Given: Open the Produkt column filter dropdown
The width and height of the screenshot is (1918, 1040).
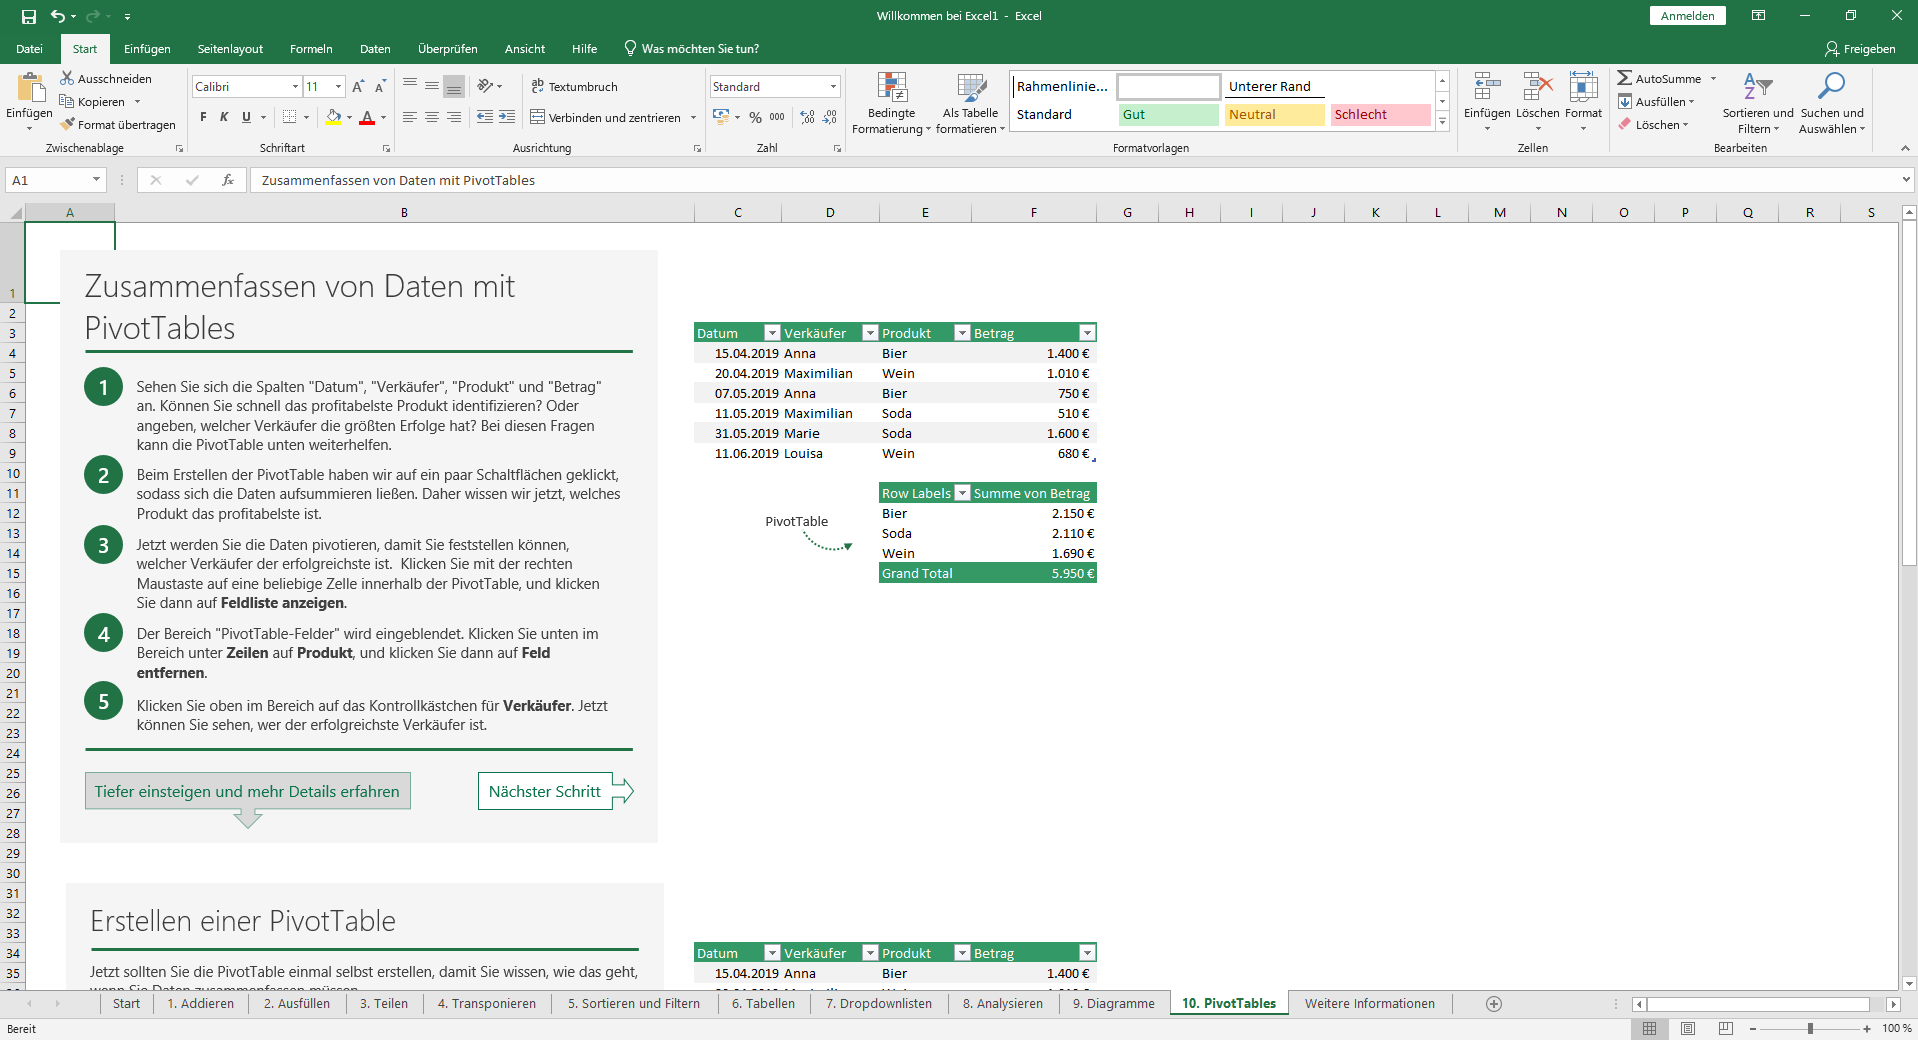Looking at the screenshot, I should tap(962, 332).
